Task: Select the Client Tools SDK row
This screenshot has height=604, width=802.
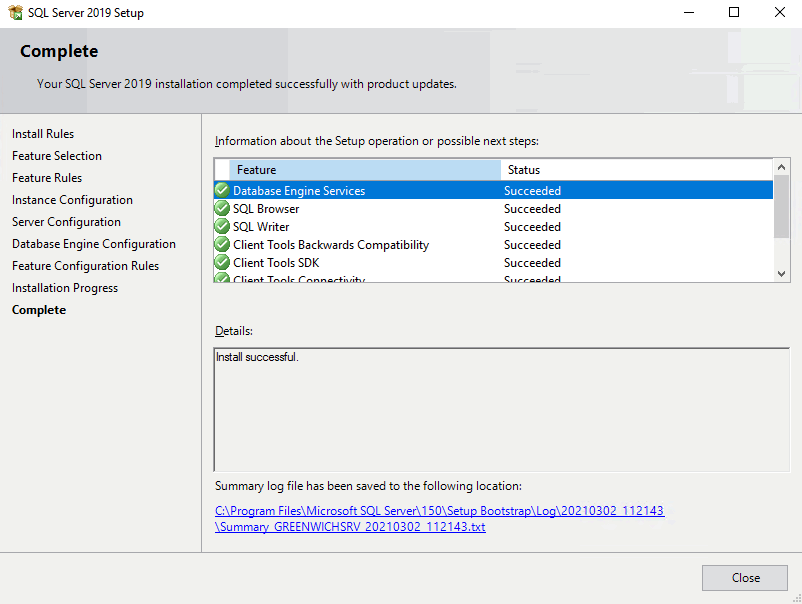Action: click(x=494, y=262)
